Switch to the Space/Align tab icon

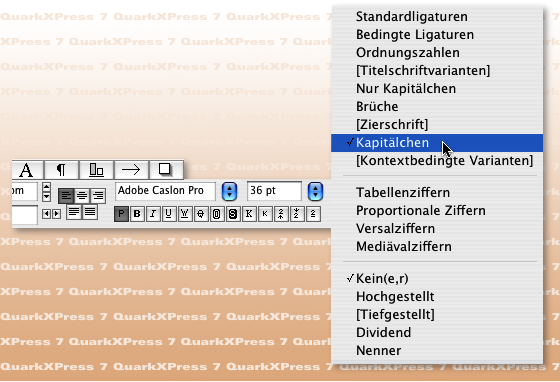pos(96,170)
